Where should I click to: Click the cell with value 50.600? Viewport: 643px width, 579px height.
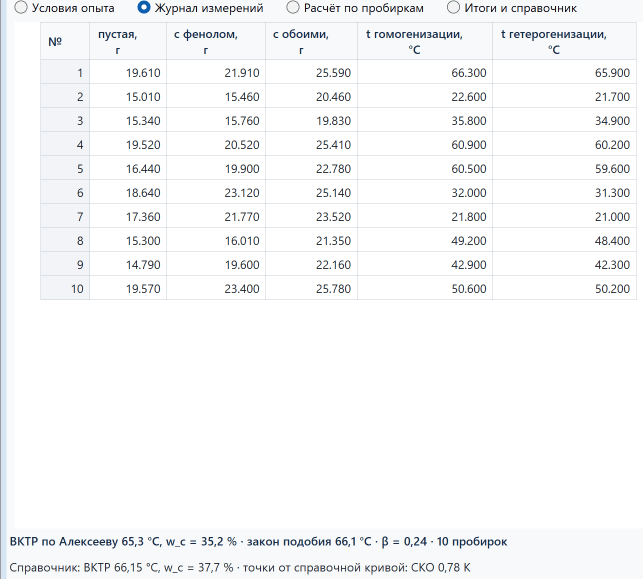coord(425,289)
